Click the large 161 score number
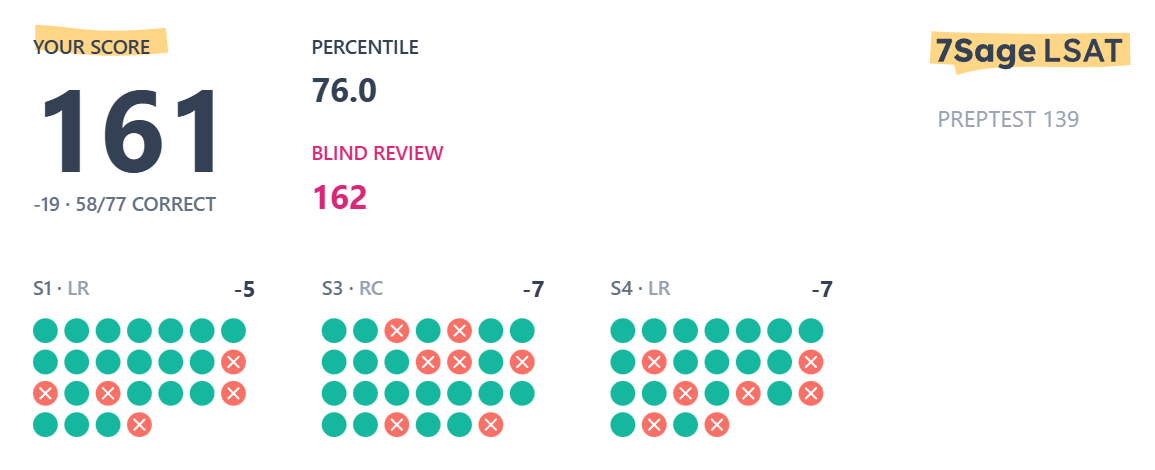Viewport: 1155px width, 470px height. point(130,131)
